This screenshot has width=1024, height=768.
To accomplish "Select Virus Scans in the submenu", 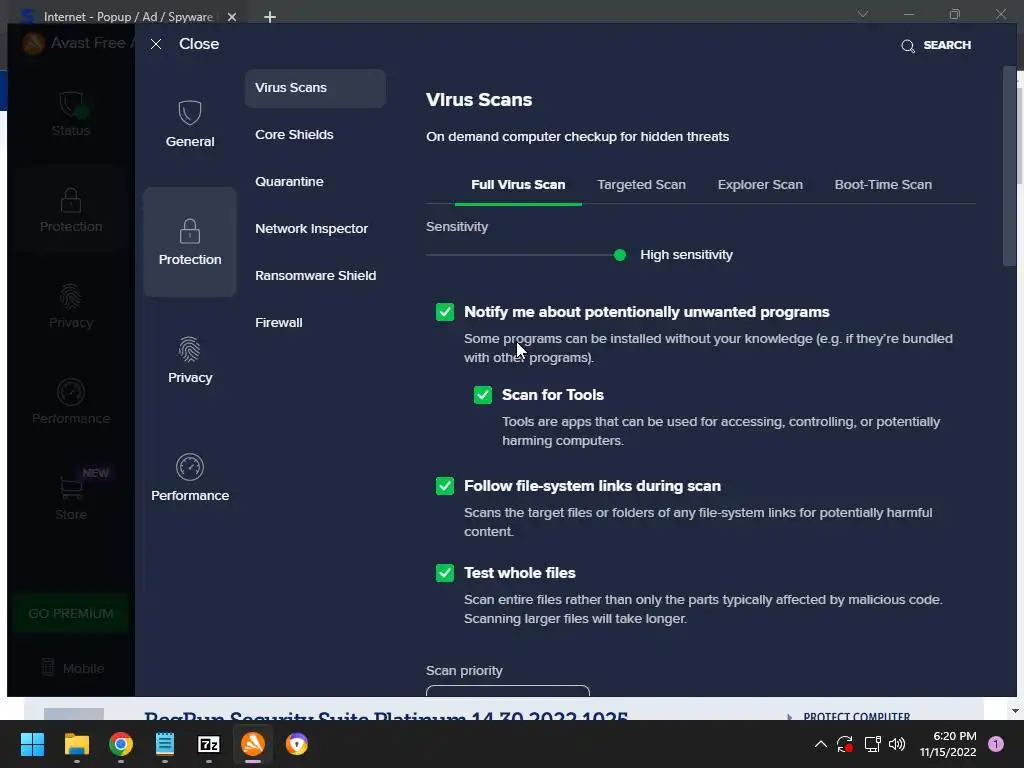I will [315, 88].
